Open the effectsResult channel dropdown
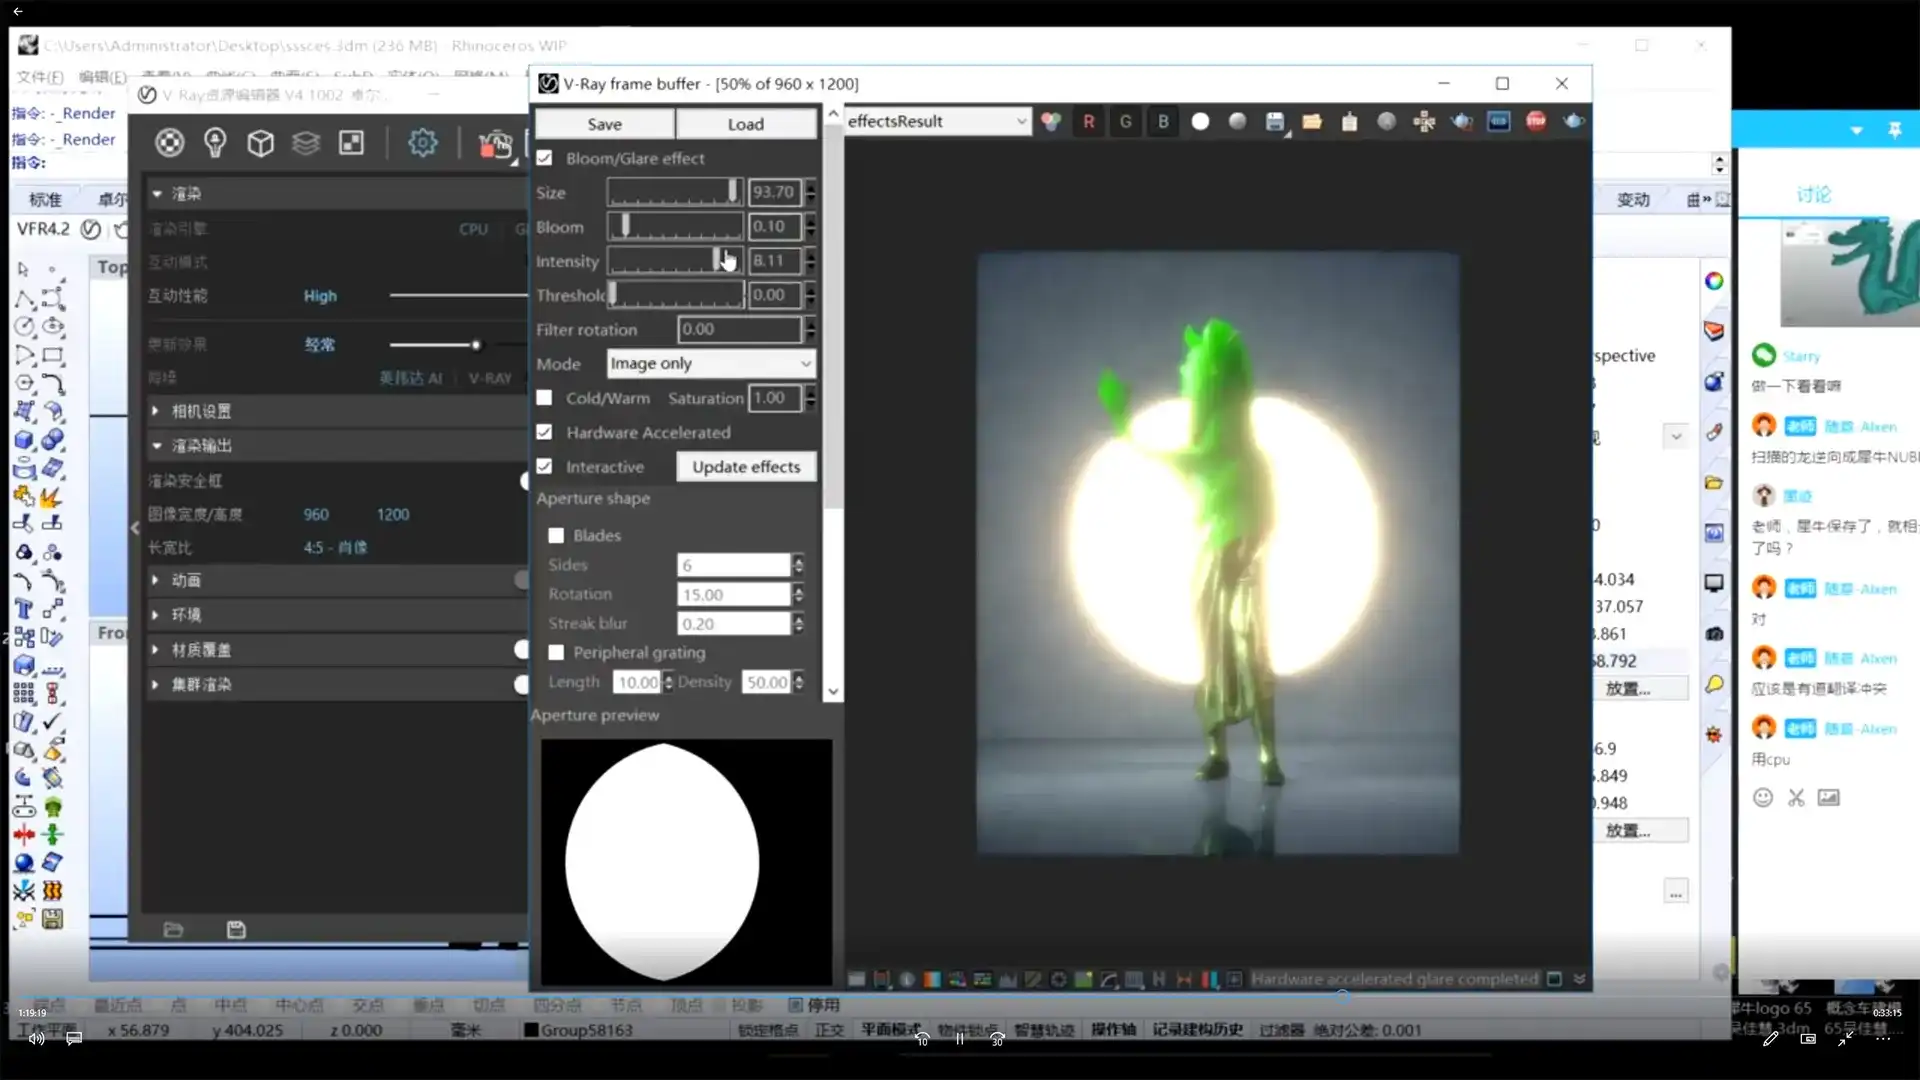The image size is (1920, 1080). 936,121
